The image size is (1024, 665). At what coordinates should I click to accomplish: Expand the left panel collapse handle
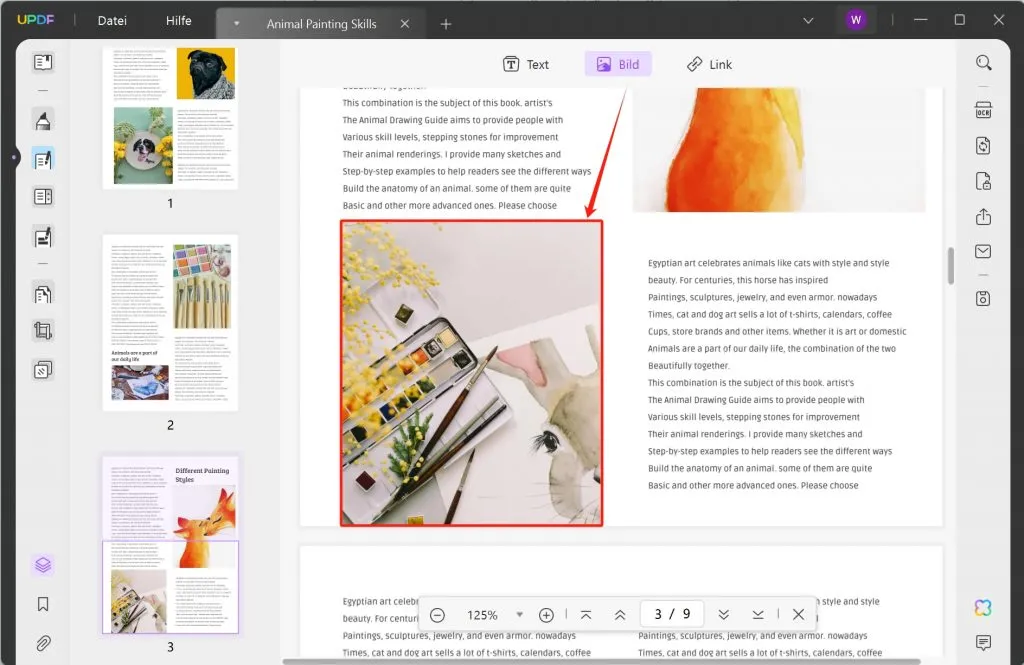[14, 157]
